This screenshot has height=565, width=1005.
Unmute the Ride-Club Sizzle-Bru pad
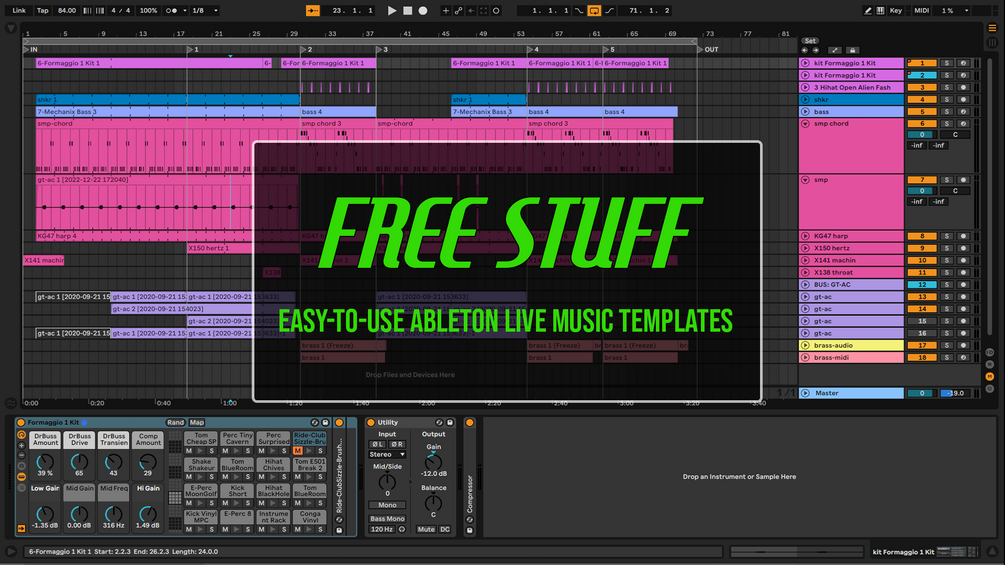(297, 451)
